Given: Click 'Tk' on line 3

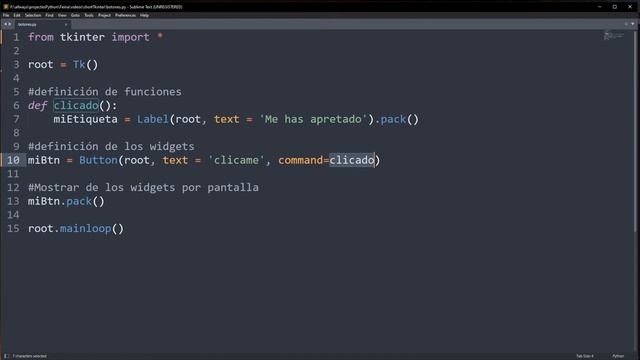Looking at the screenshot, I should [79, 64].
